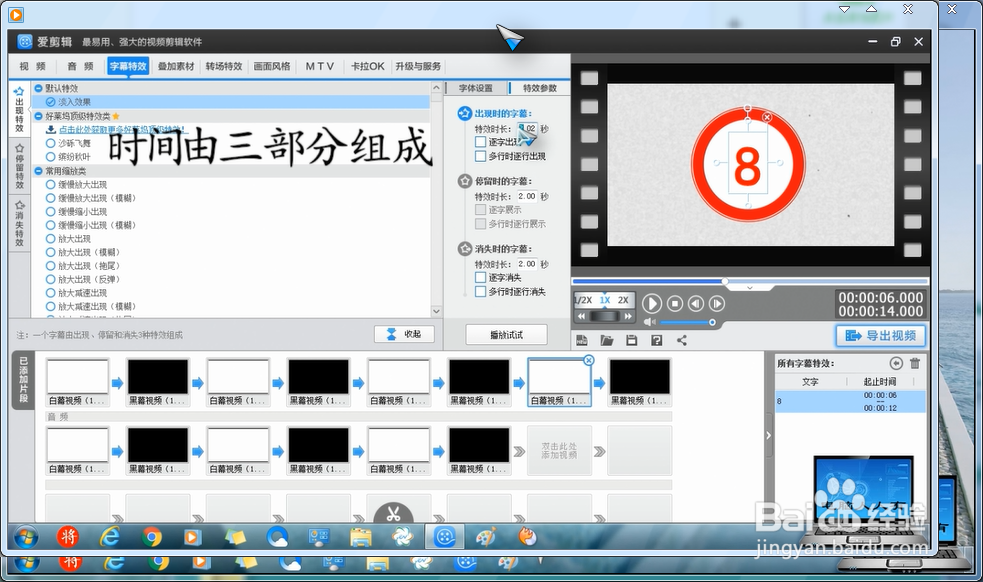The width and height of the screenshot is (983, 582).
Task: Open 消失特效 side tab
Action: 19,223
